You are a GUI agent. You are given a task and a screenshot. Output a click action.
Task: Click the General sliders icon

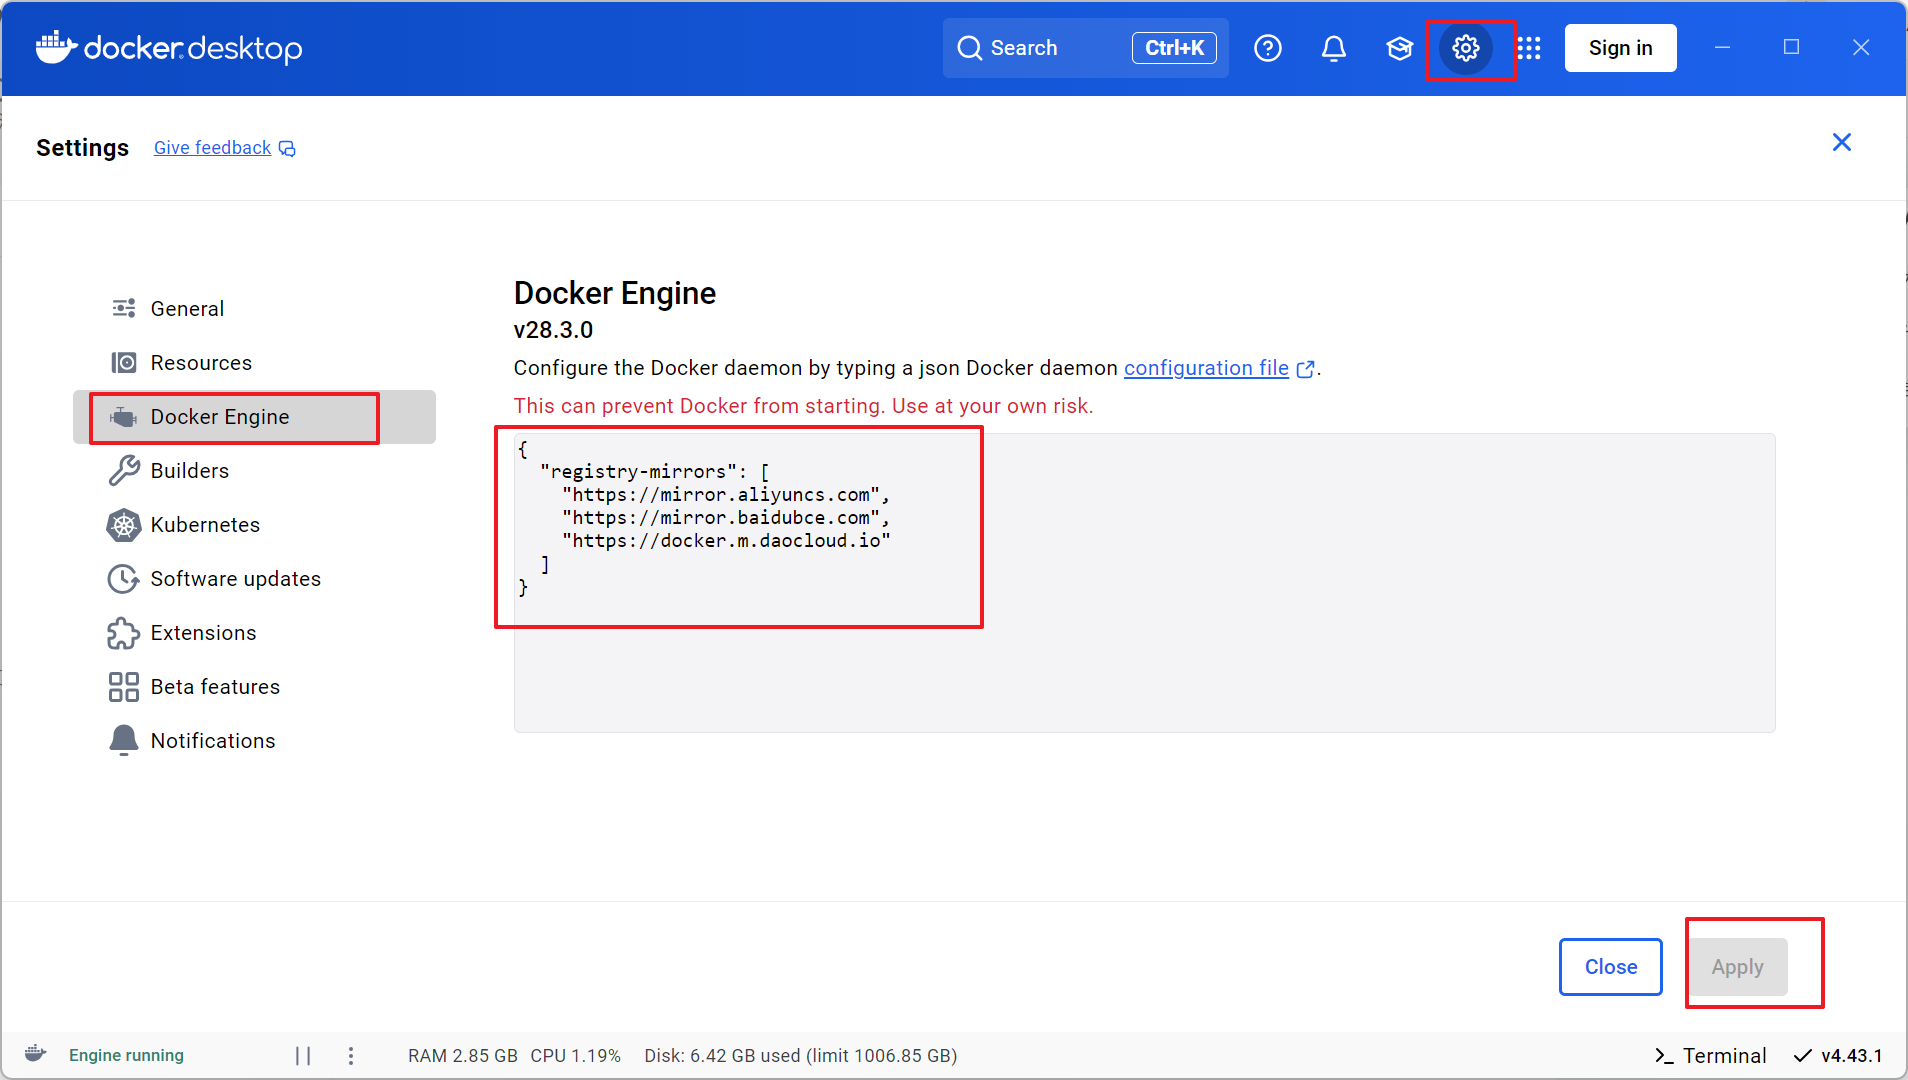[124, 308]
